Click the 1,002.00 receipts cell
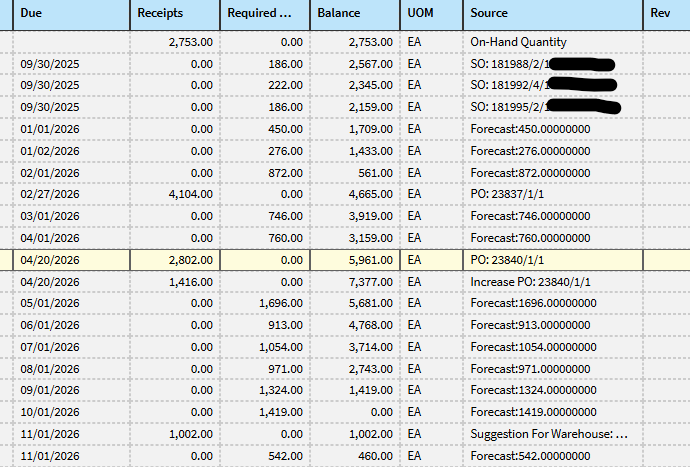 coord(175,434)
